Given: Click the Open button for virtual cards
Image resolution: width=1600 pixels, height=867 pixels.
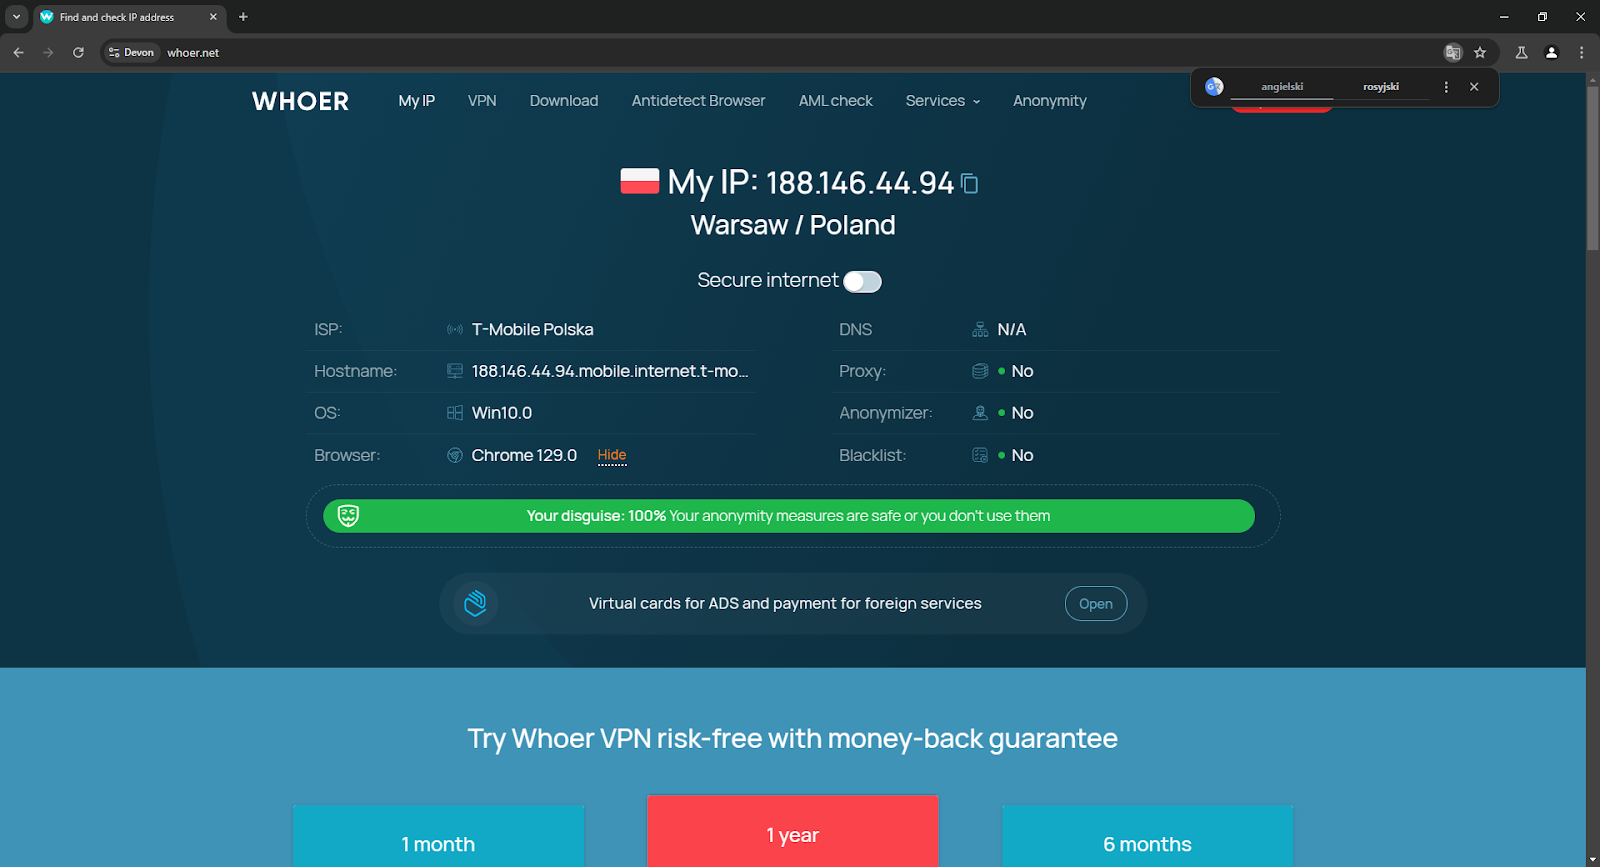Looking at the screenshot, I should [1096, 604].
